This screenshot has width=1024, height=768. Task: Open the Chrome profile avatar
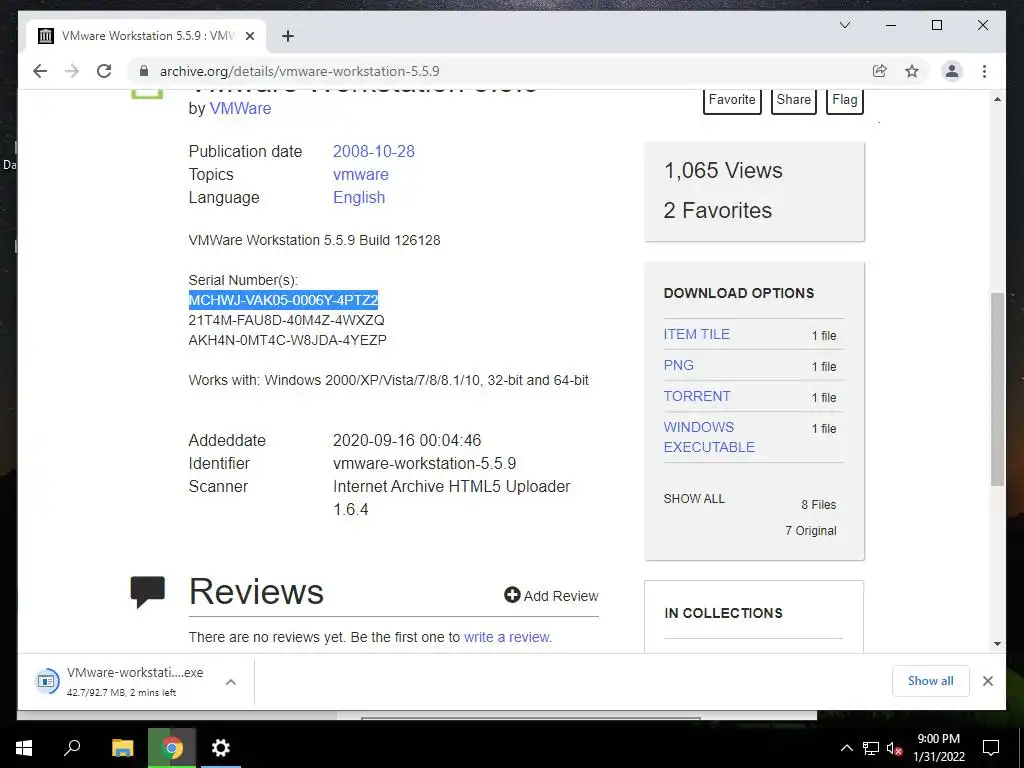click(952, 71)
